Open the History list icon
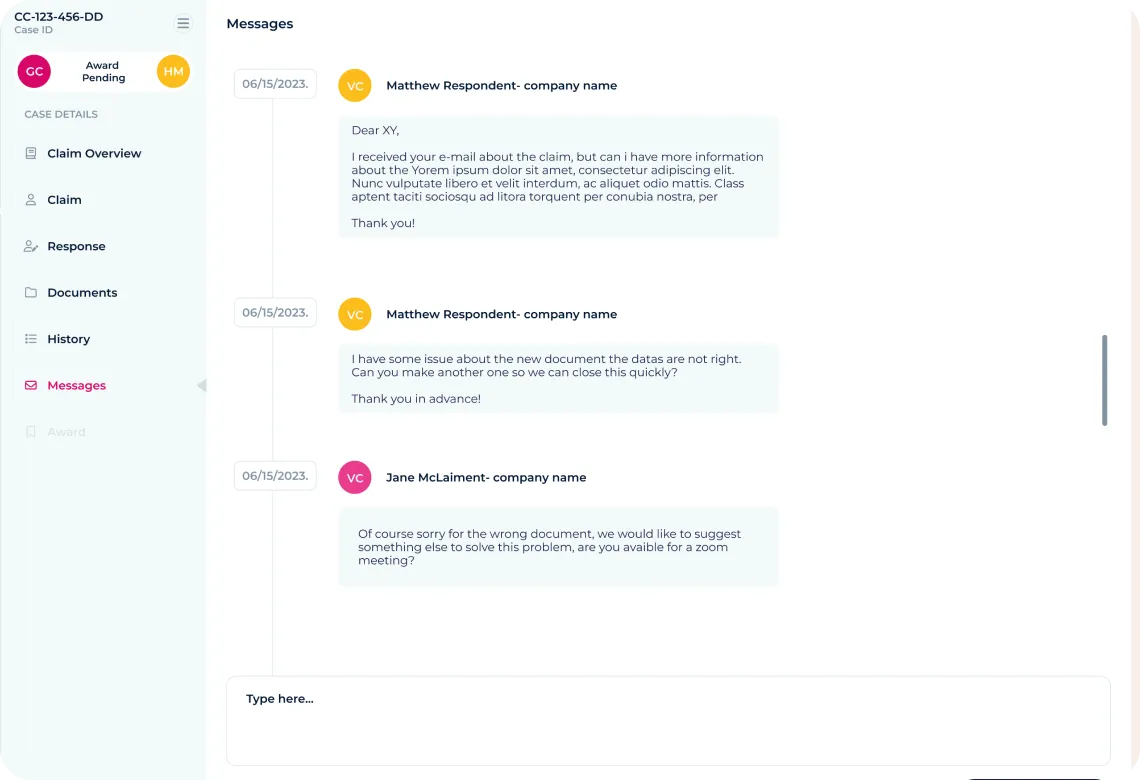 (x=31, y=339)
